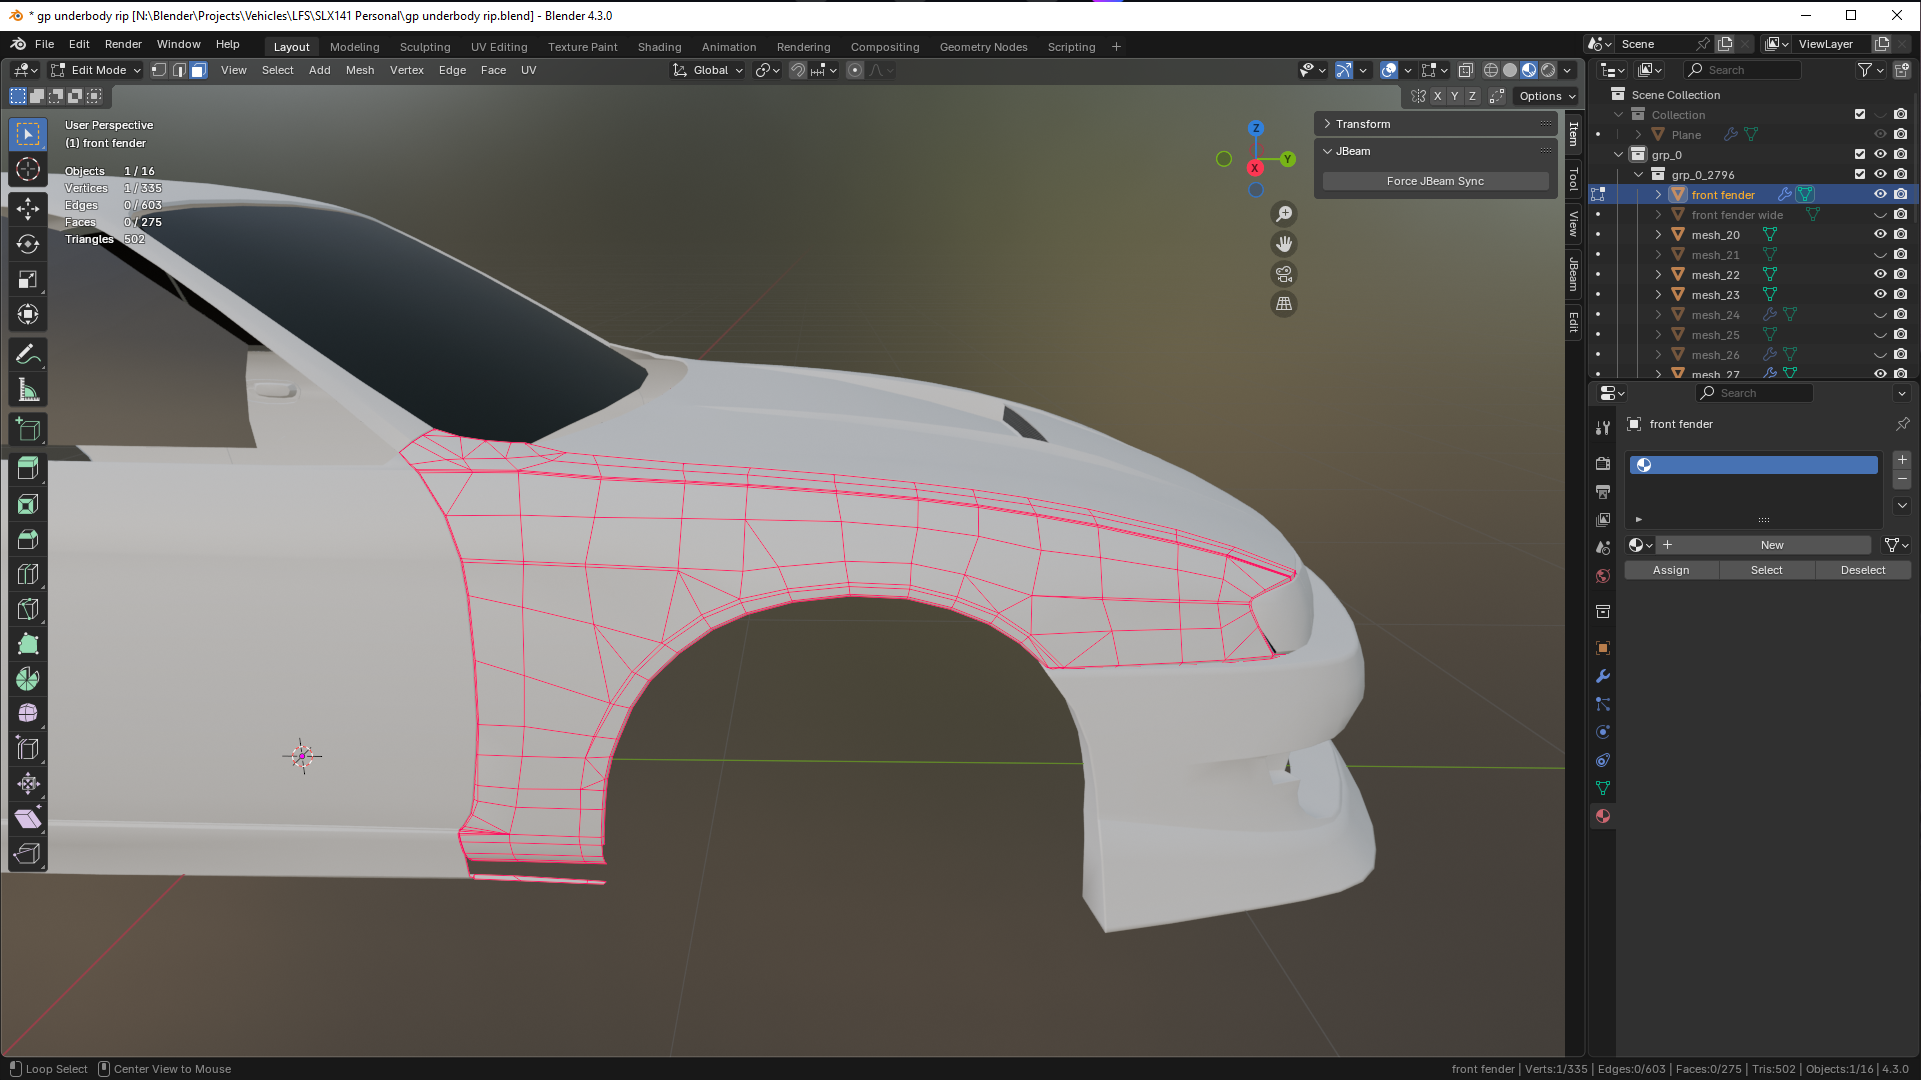Click the Zoom viewport magnifier icon
1921x1080 pixels.
(x=1284, y=214)
